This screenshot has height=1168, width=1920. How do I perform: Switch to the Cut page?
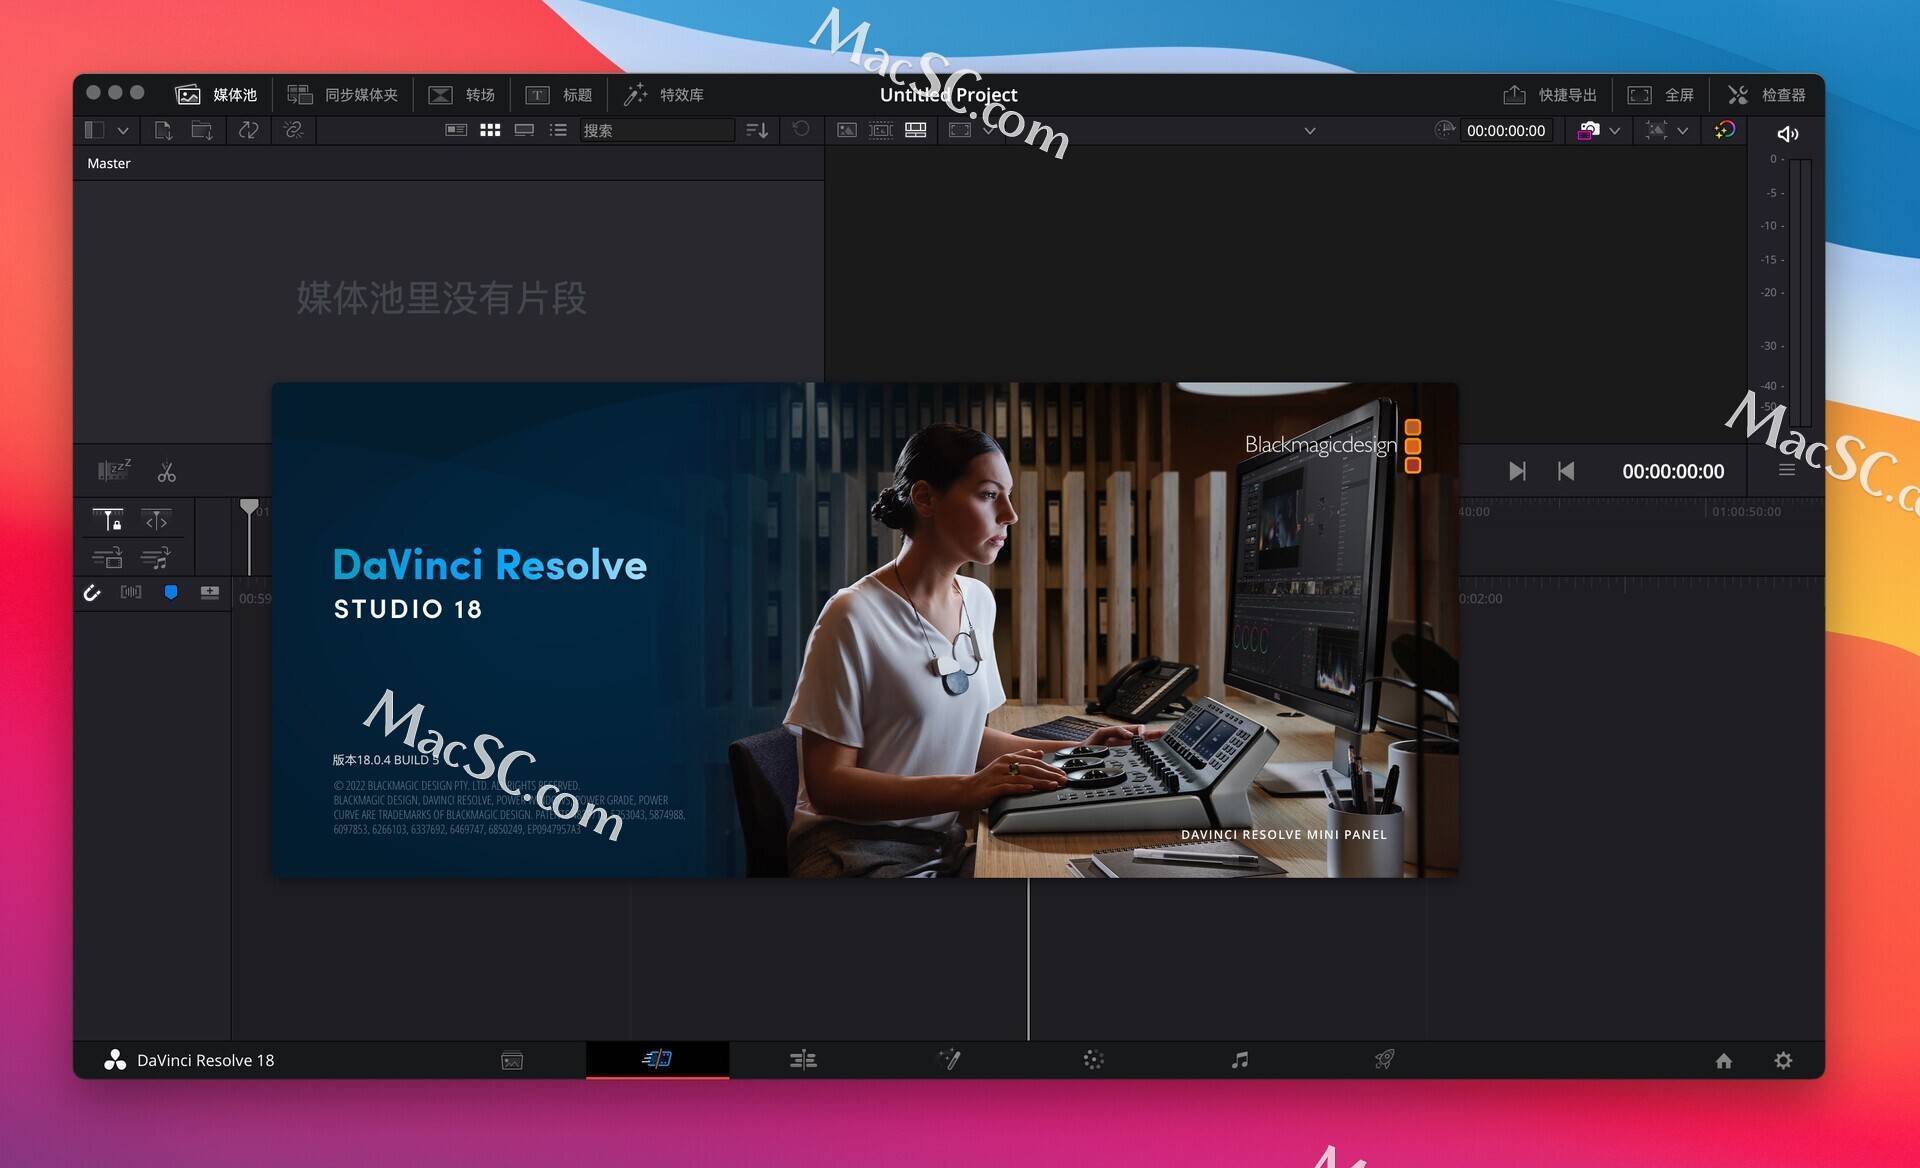(x=657, y=1059)
